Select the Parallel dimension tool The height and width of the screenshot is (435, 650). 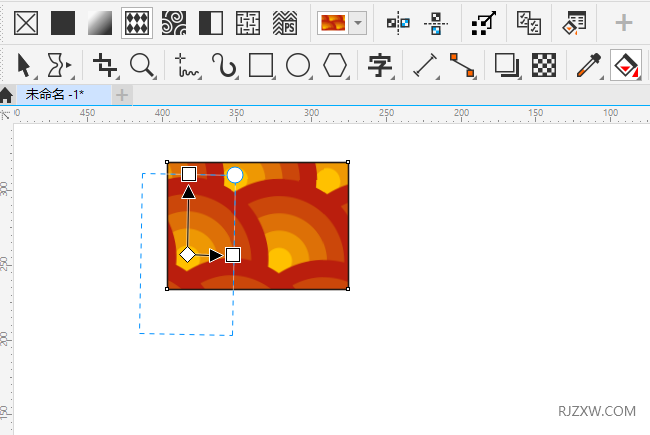425,66
